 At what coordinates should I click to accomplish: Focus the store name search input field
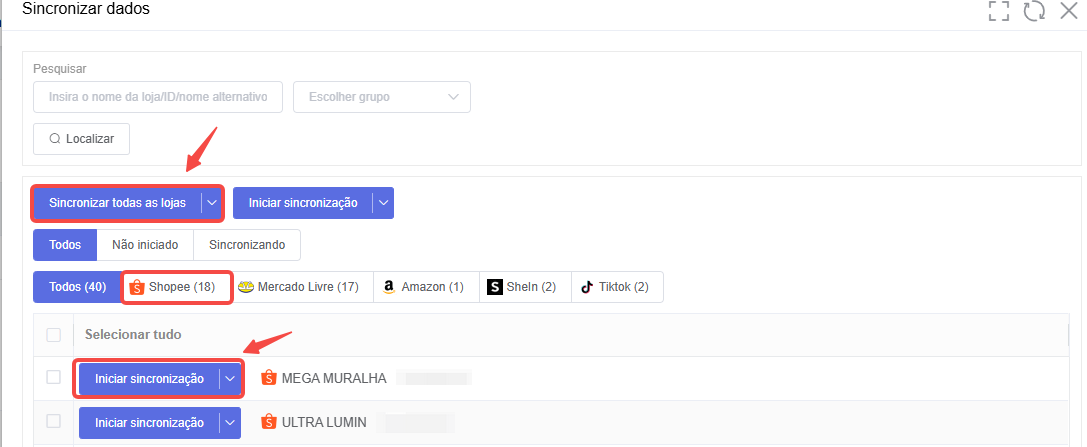coord(158,97)
